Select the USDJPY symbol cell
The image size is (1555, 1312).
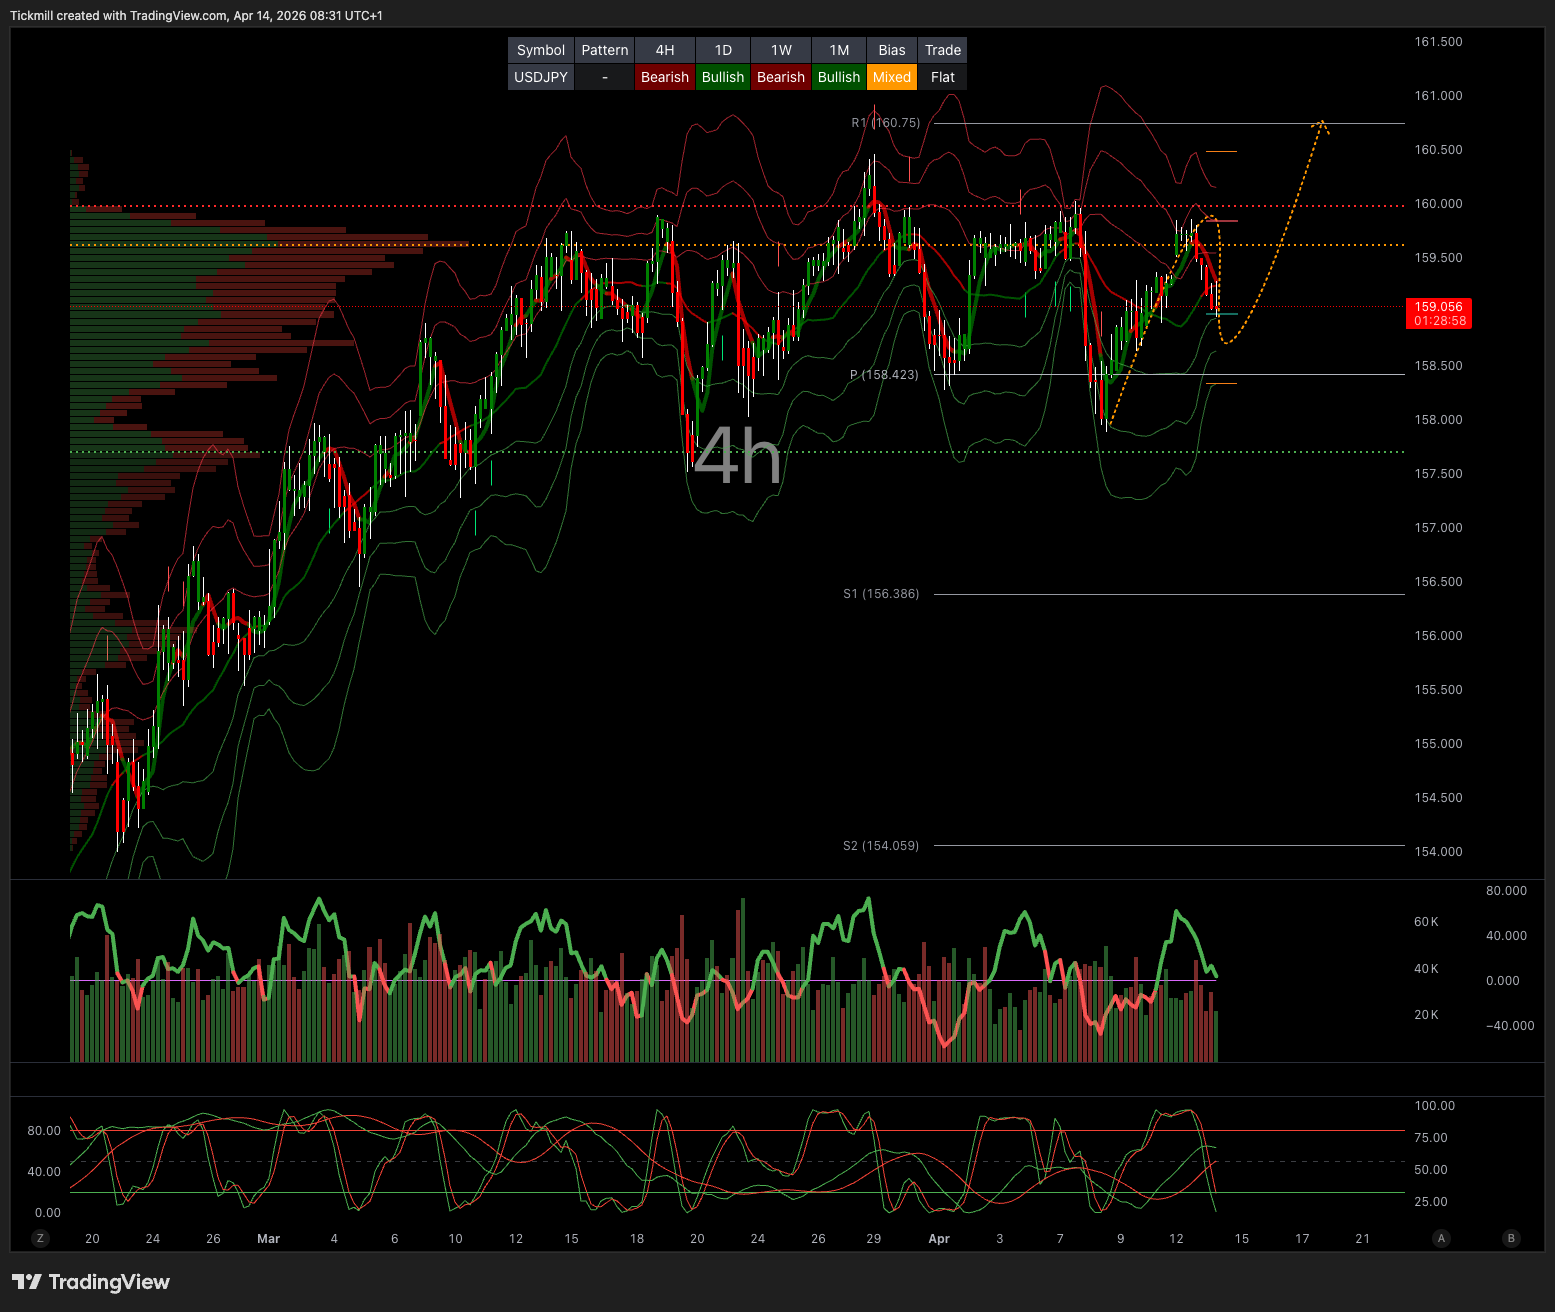541,77
